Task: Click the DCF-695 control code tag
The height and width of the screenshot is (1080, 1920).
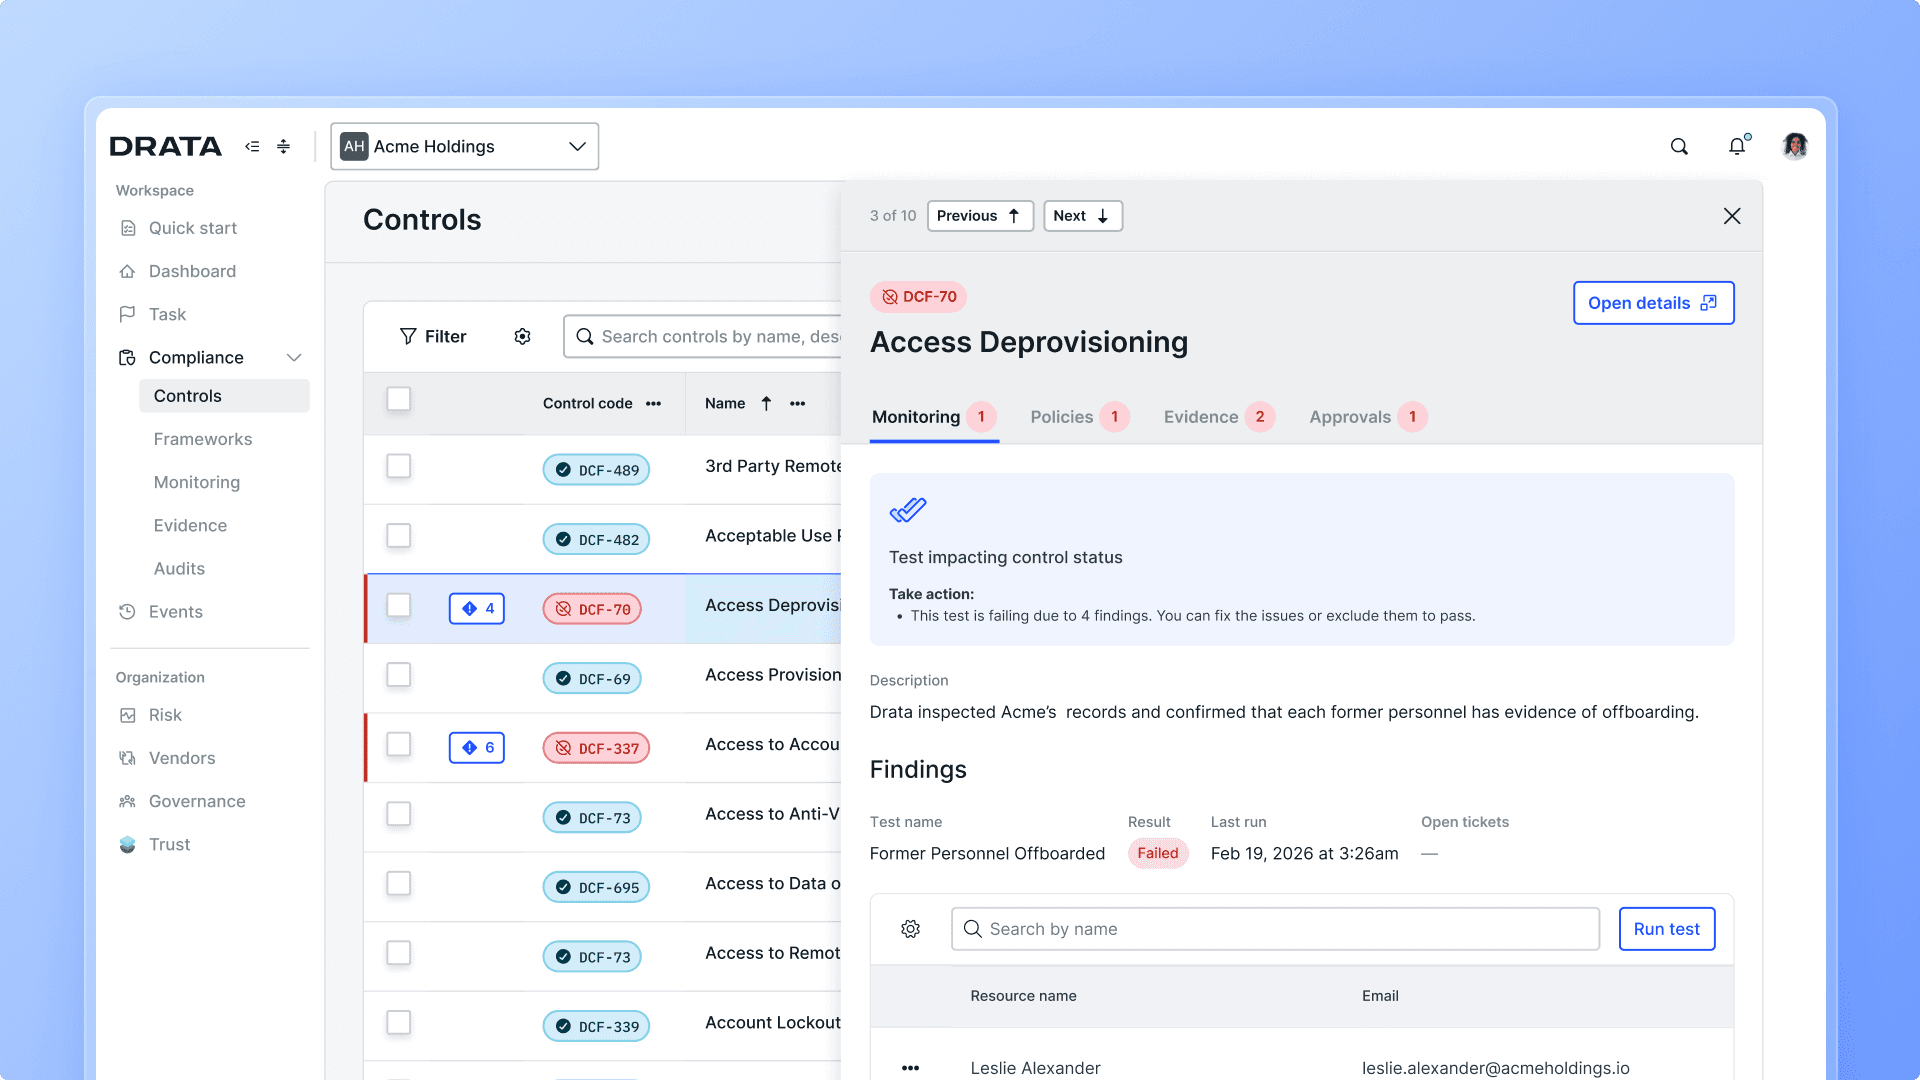Action: pos(597,887)
